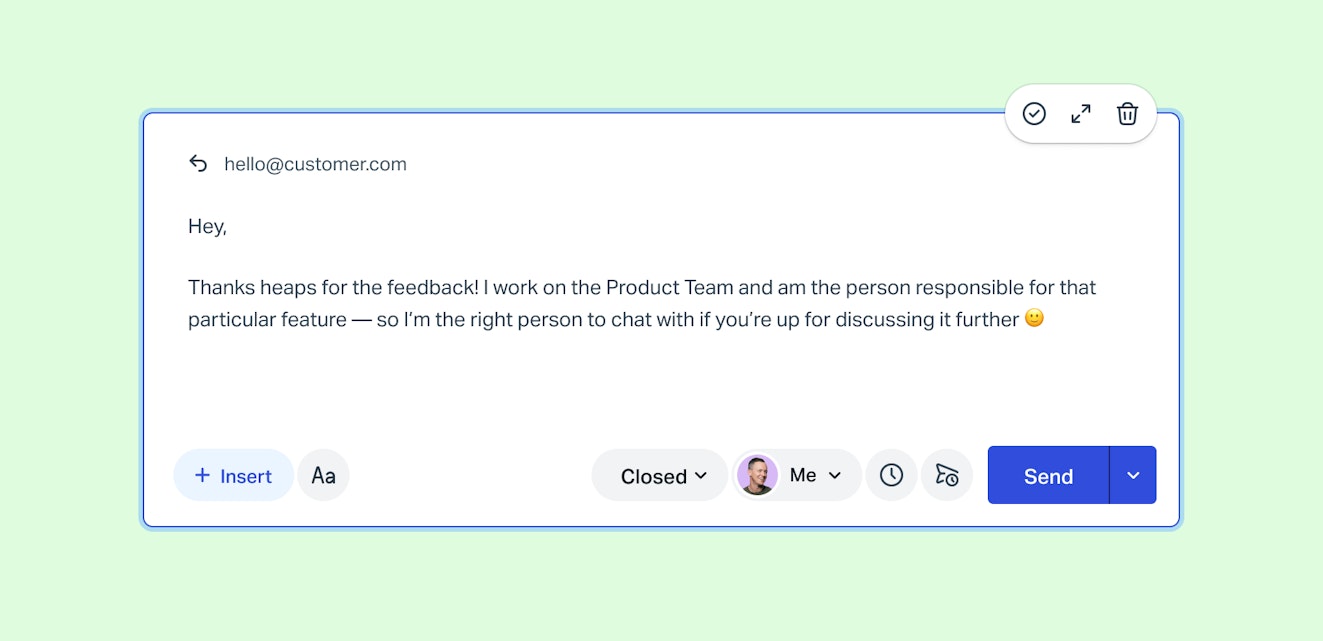The height and width of the screenshot is (641, 1323).
Task: Click the circled checkmark icon
Action: coord(1034,114)
